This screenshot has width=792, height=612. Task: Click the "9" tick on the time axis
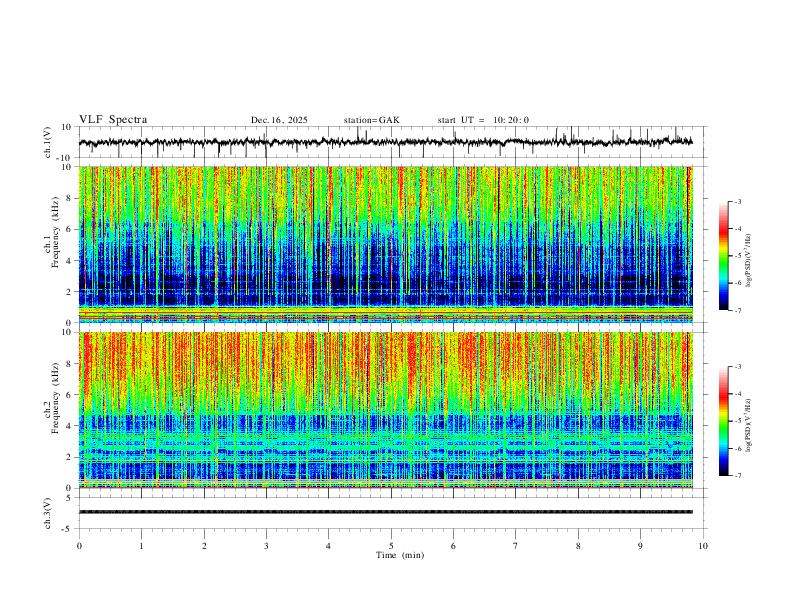point(640,546)
